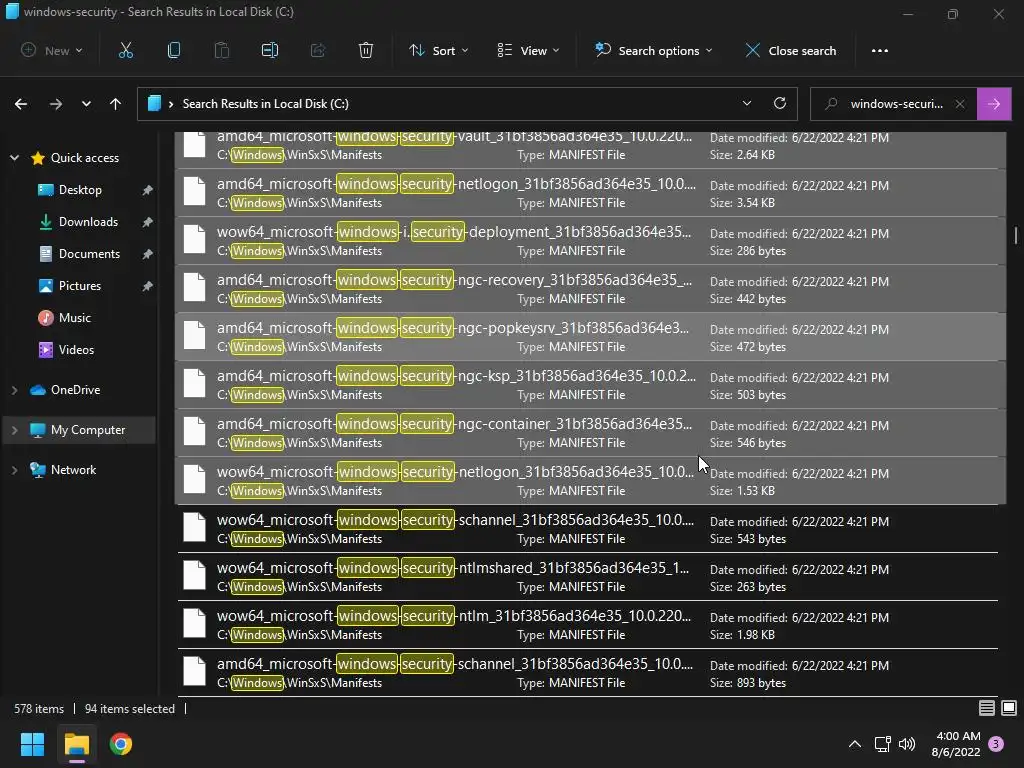Click the Copy icon in toolbar
The image size is (1024, 768).
(174, 50)
